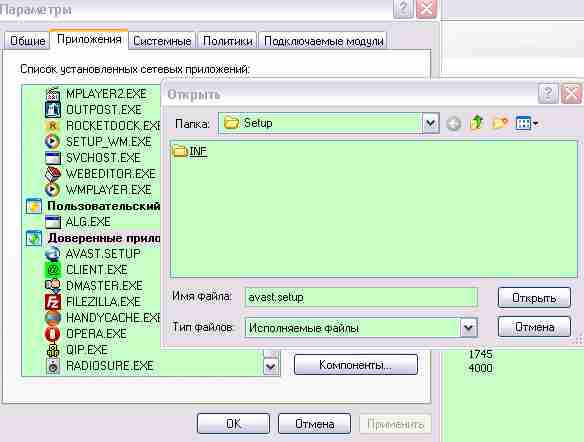Switch to the Общие tab
Viewport: 584px width, 442px height.
tap(28, 41)
